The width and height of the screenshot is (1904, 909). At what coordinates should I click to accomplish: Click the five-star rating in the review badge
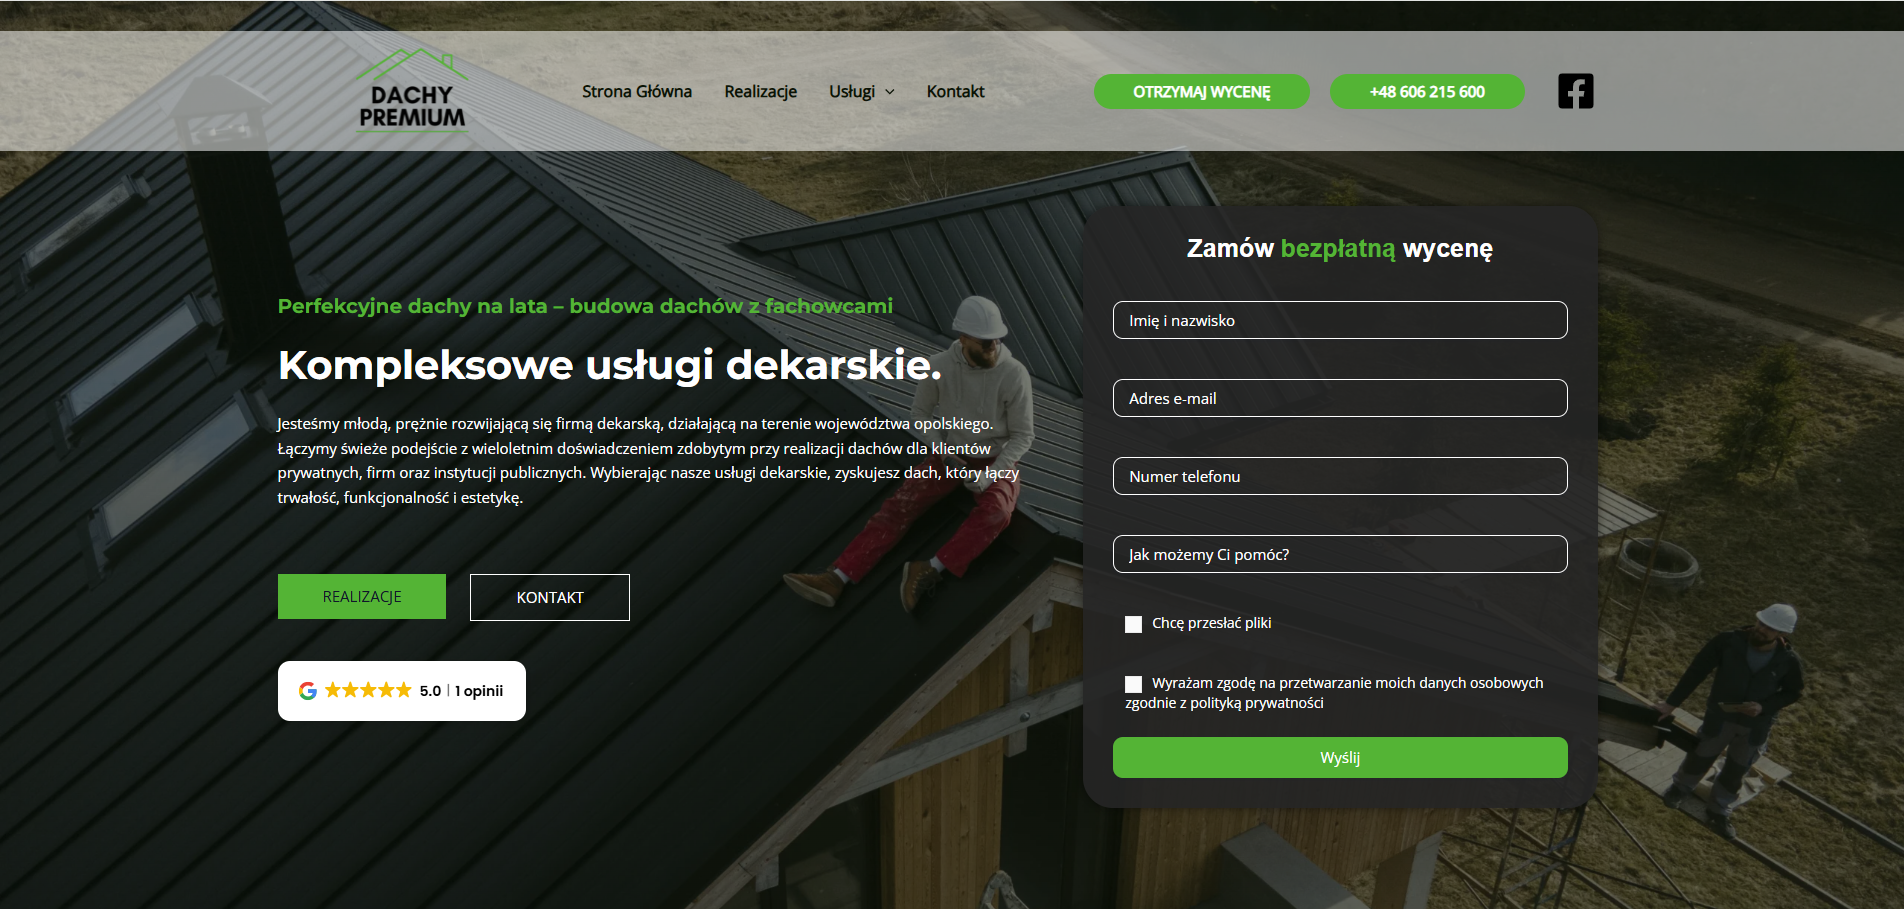click(x=369, y=689)
